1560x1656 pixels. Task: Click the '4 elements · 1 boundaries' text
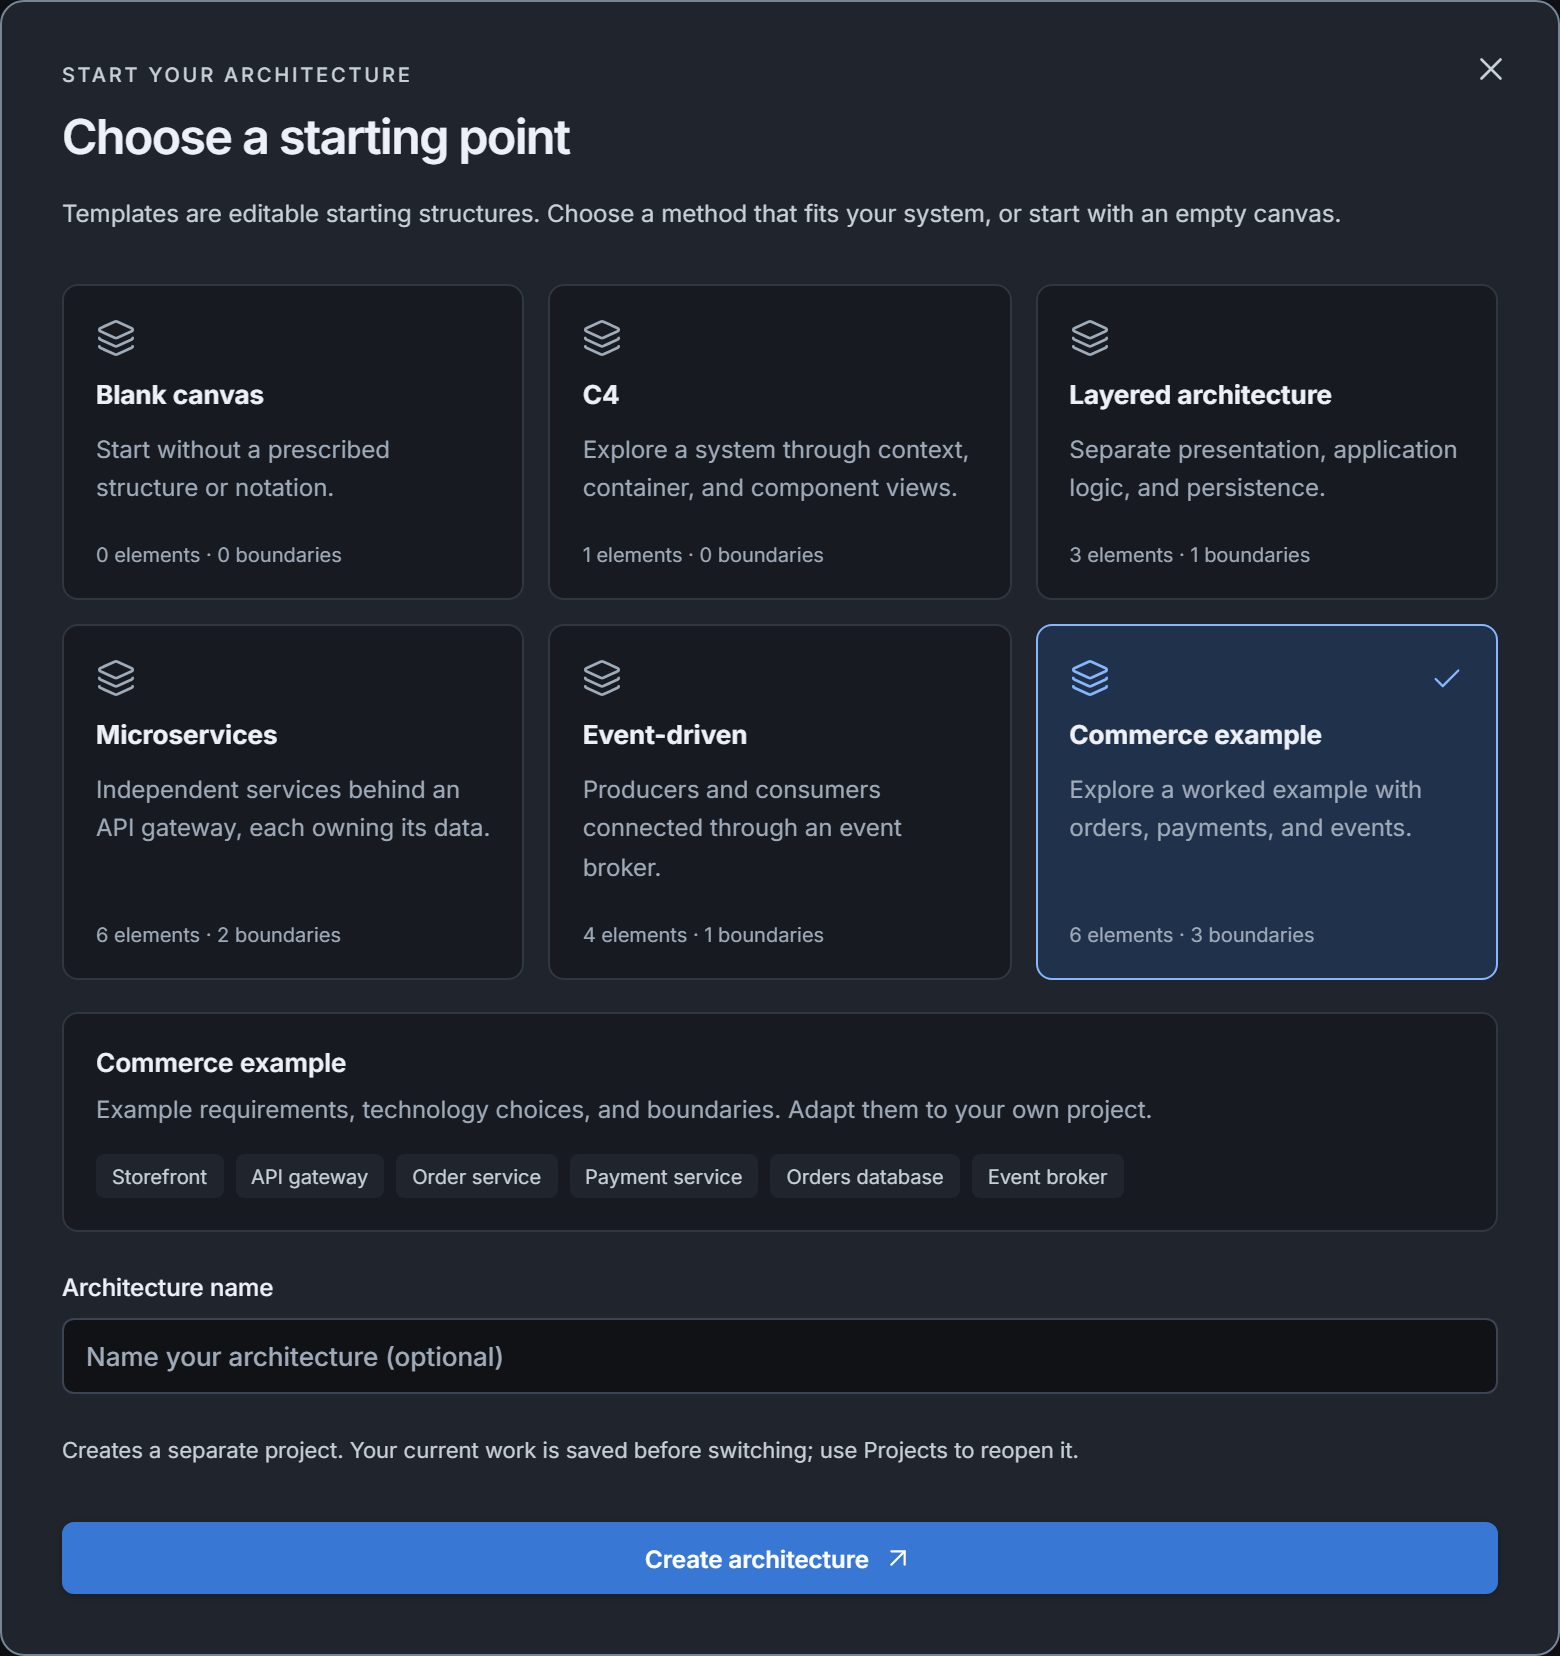tap(703, 935)
